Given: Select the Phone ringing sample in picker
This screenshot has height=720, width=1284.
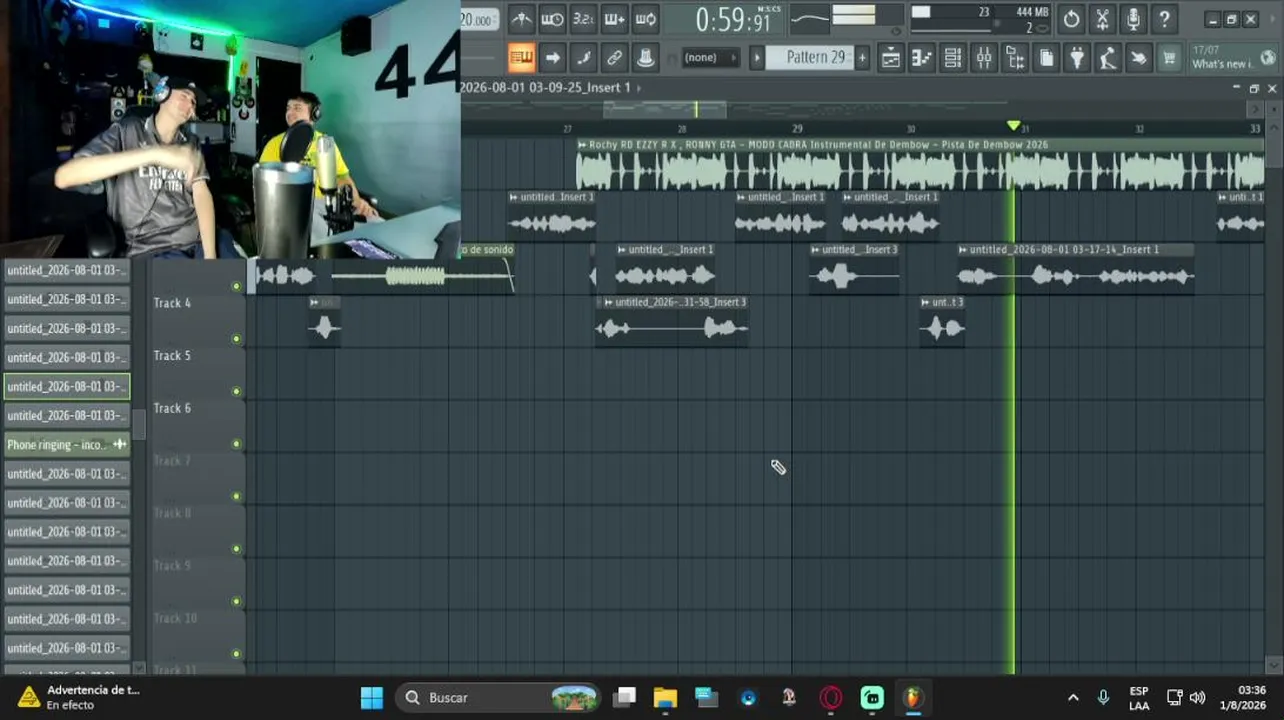Looking at the screenshot, I should pyautogui.click(x=67, y=445).
